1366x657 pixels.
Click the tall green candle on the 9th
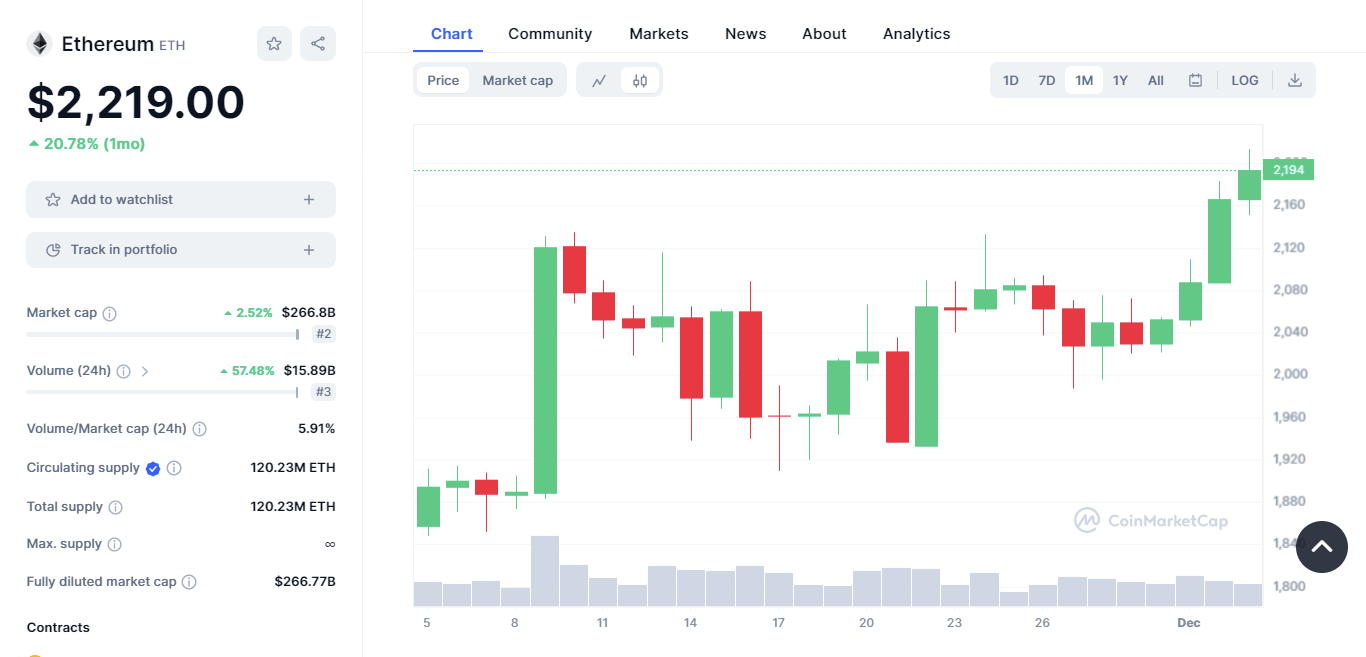[545, 370]
